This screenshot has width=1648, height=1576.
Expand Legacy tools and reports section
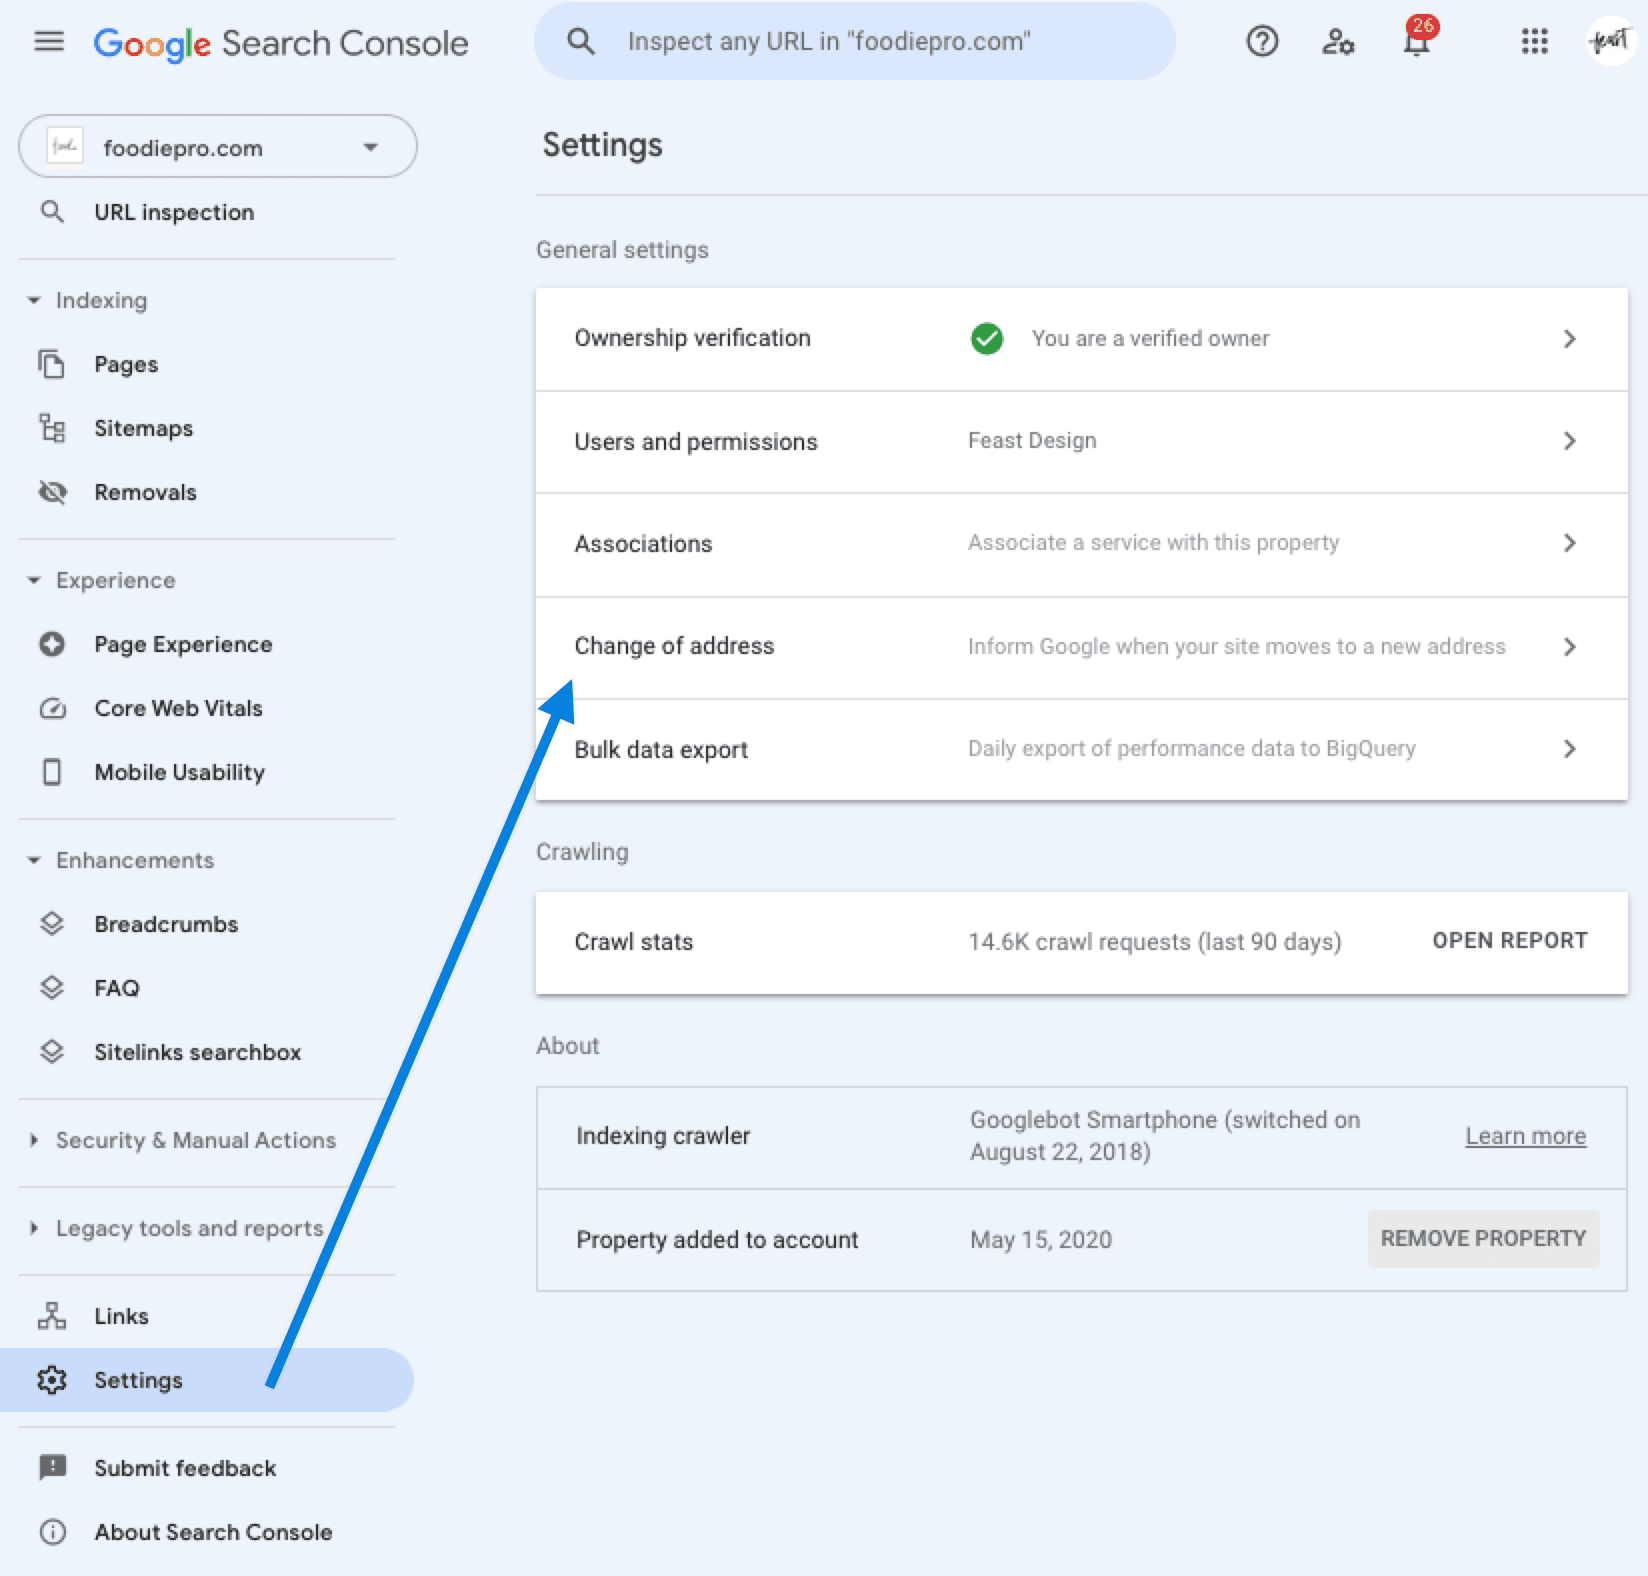pos(34,1228)
